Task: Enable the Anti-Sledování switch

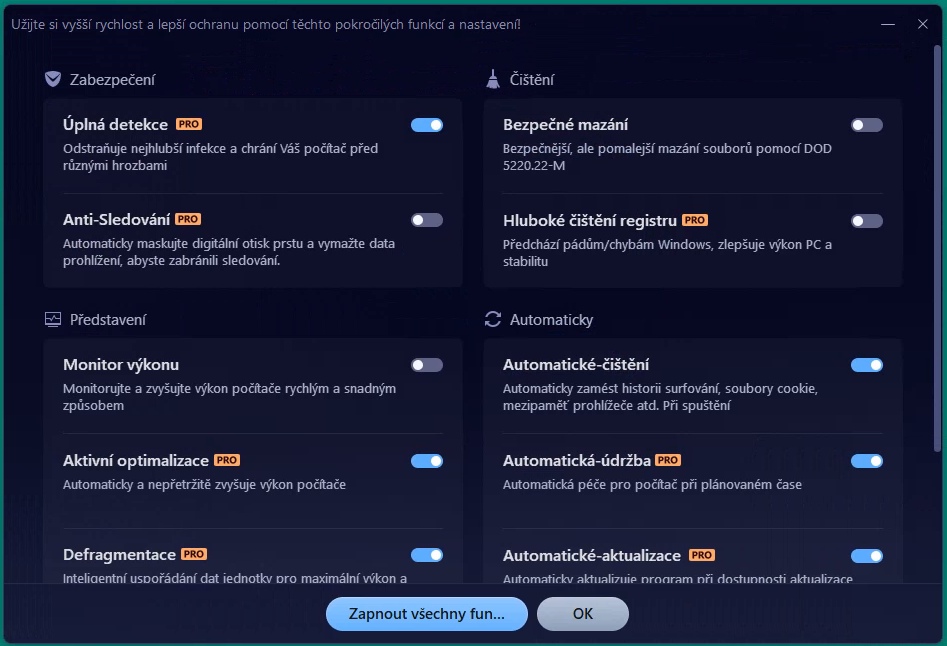Action: coord(427,220)
